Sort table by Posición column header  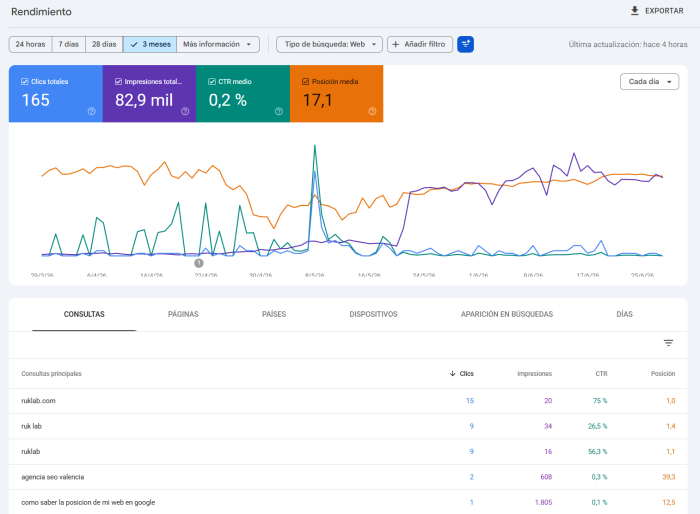662,374
